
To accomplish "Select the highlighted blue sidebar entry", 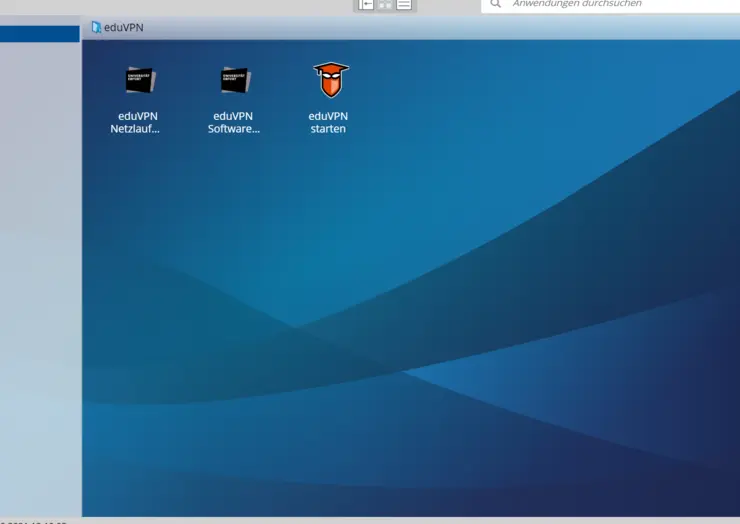I will click(40, 34).
